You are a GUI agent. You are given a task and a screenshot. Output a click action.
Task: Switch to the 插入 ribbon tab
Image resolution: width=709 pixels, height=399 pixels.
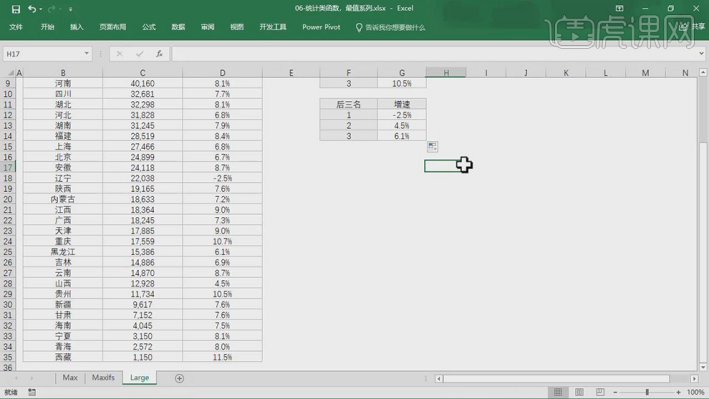(x=77, y=27)
